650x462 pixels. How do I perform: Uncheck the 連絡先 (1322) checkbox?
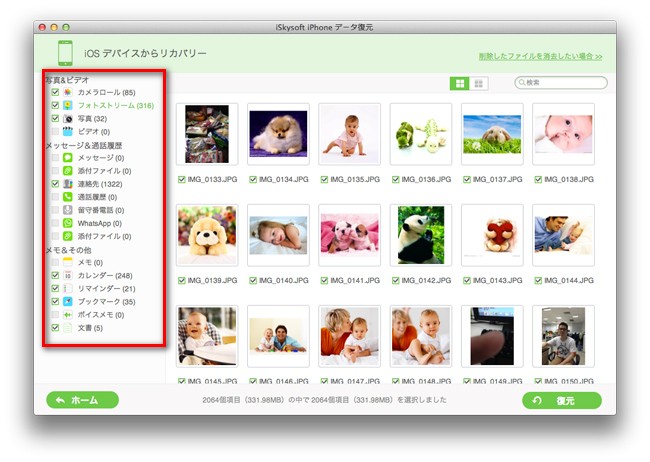[55, 184]
